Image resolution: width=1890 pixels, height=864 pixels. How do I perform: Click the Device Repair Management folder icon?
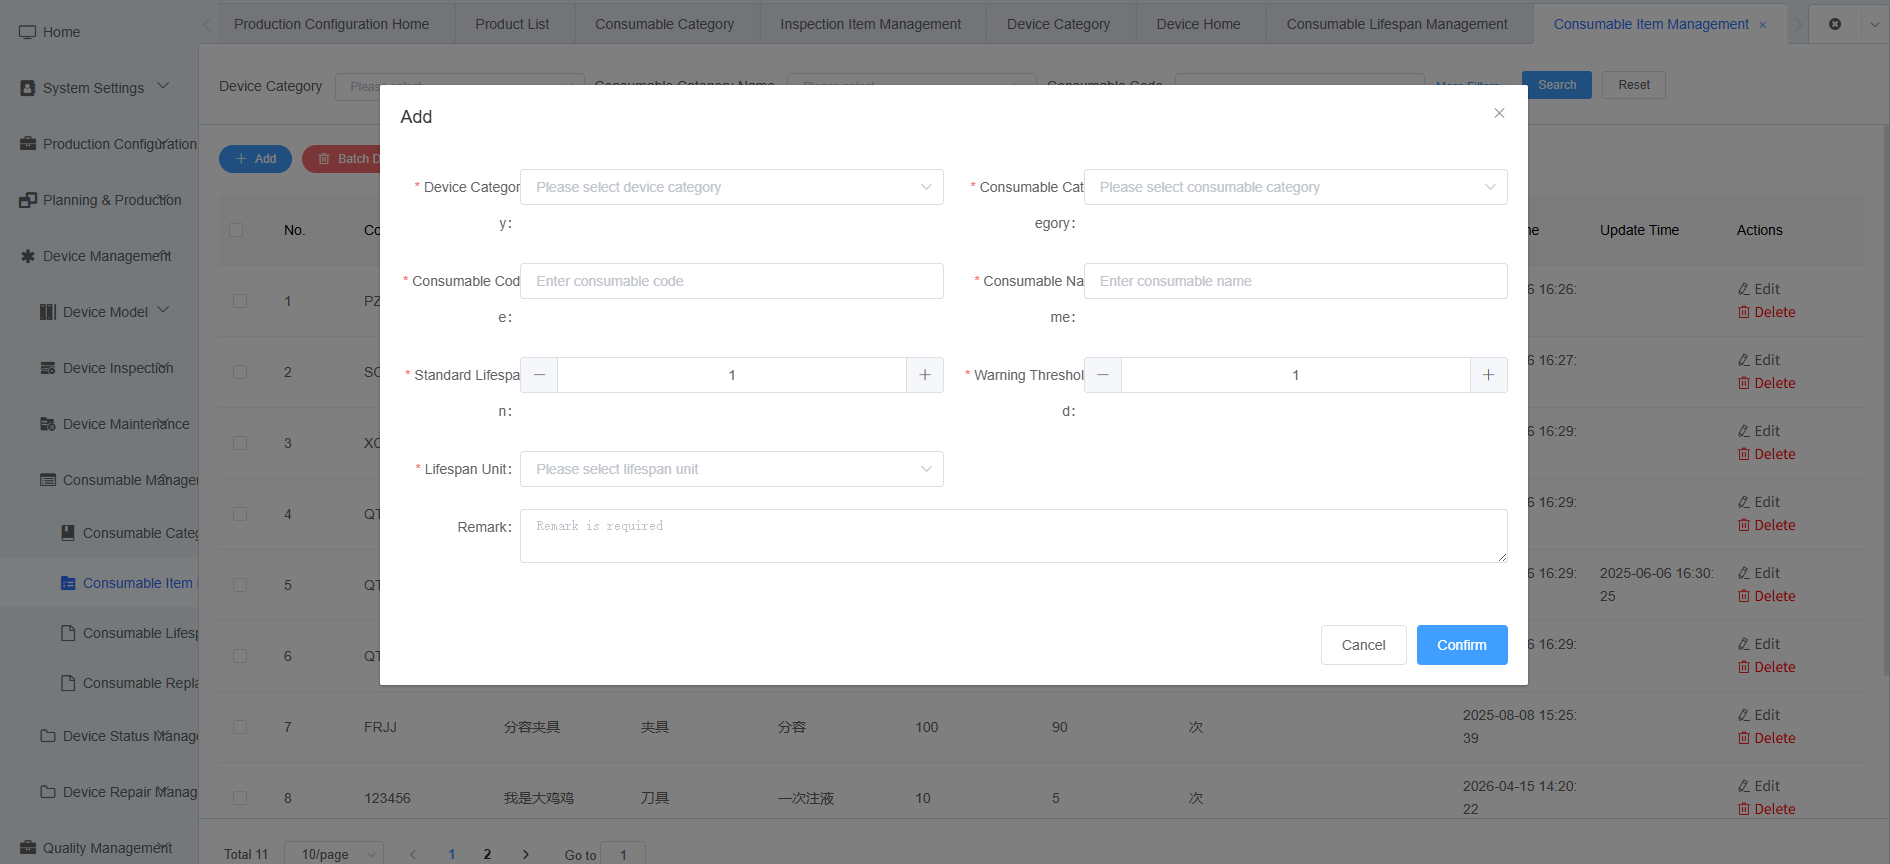click(48, 792)
